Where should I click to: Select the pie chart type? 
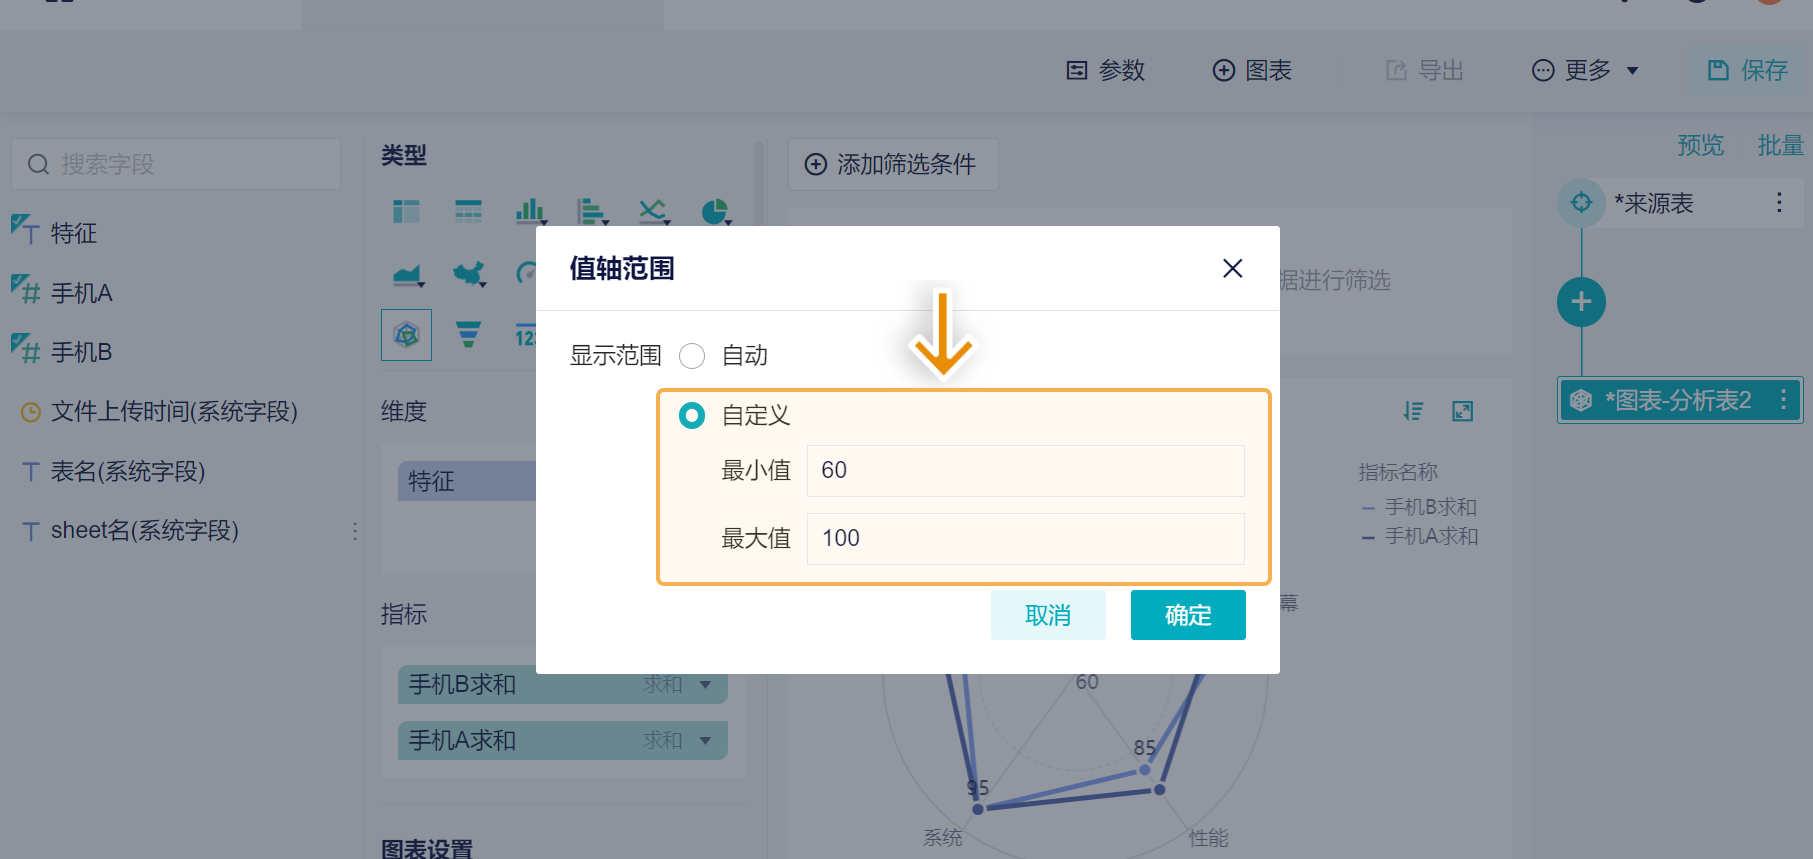(x=716, y=211)
